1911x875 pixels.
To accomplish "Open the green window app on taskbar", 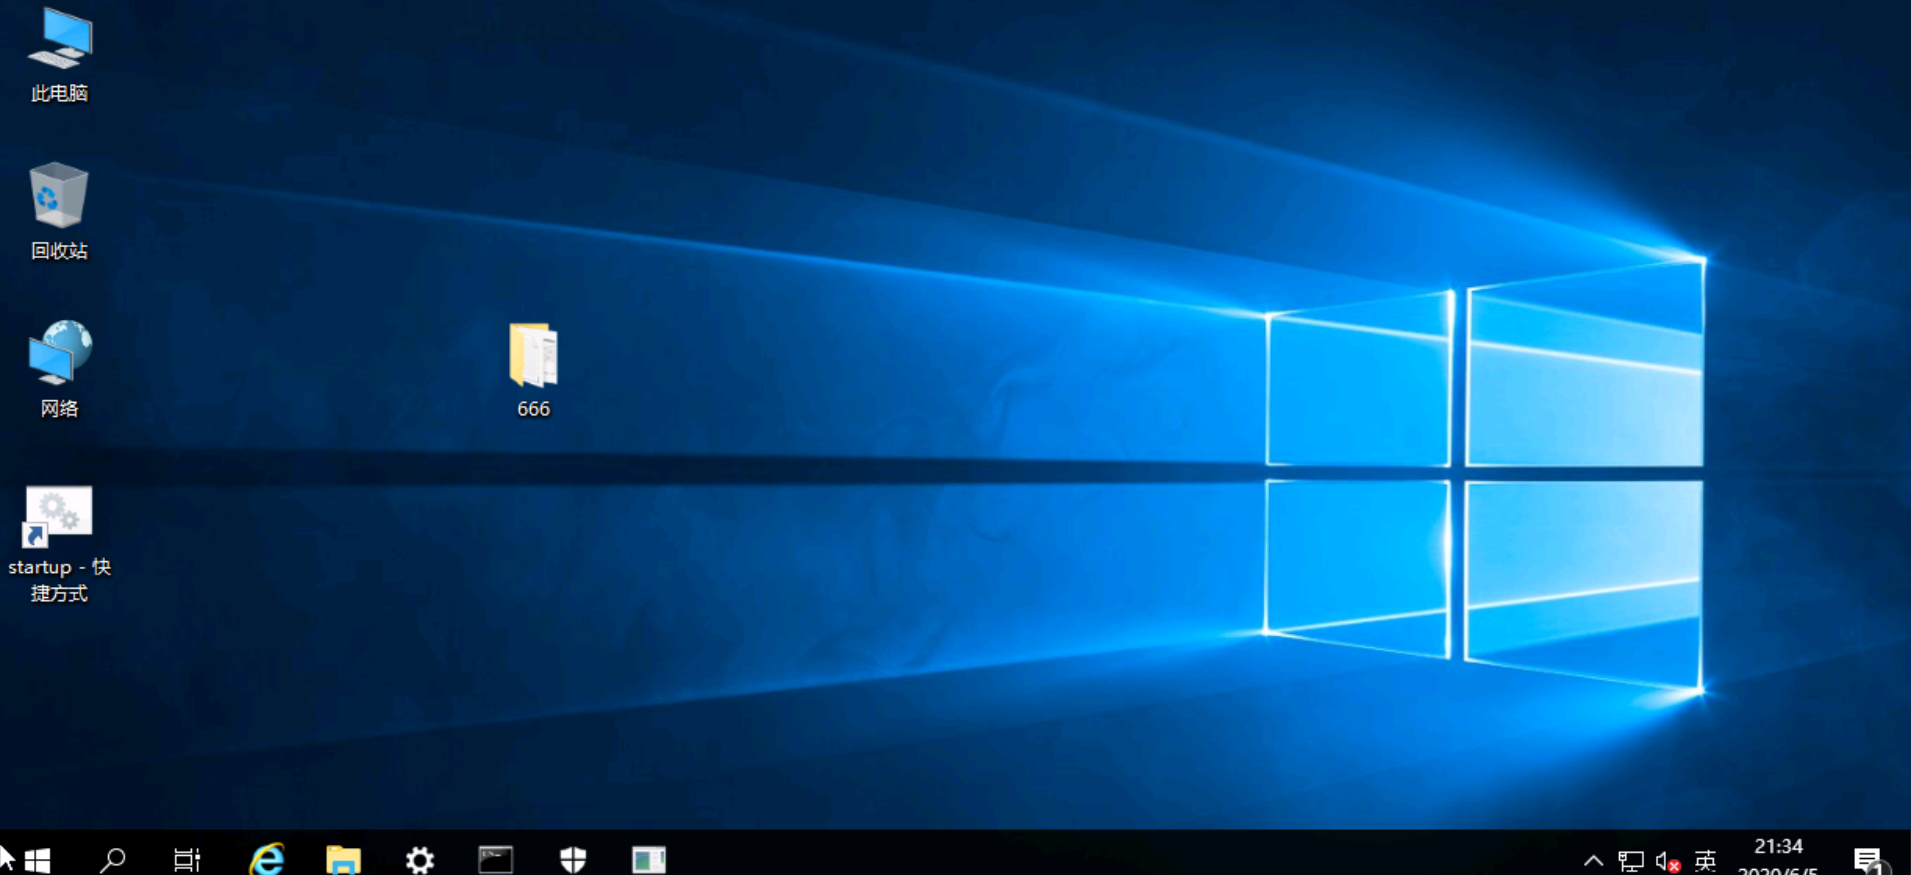I will (649, 859).
